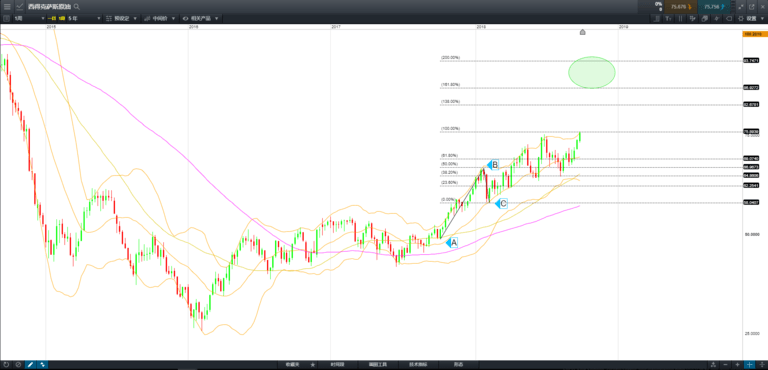This screenshot has height=370, width=768.
Task: Select the B wave label marker
Action: pyautogui.click(x=492, y=165)
